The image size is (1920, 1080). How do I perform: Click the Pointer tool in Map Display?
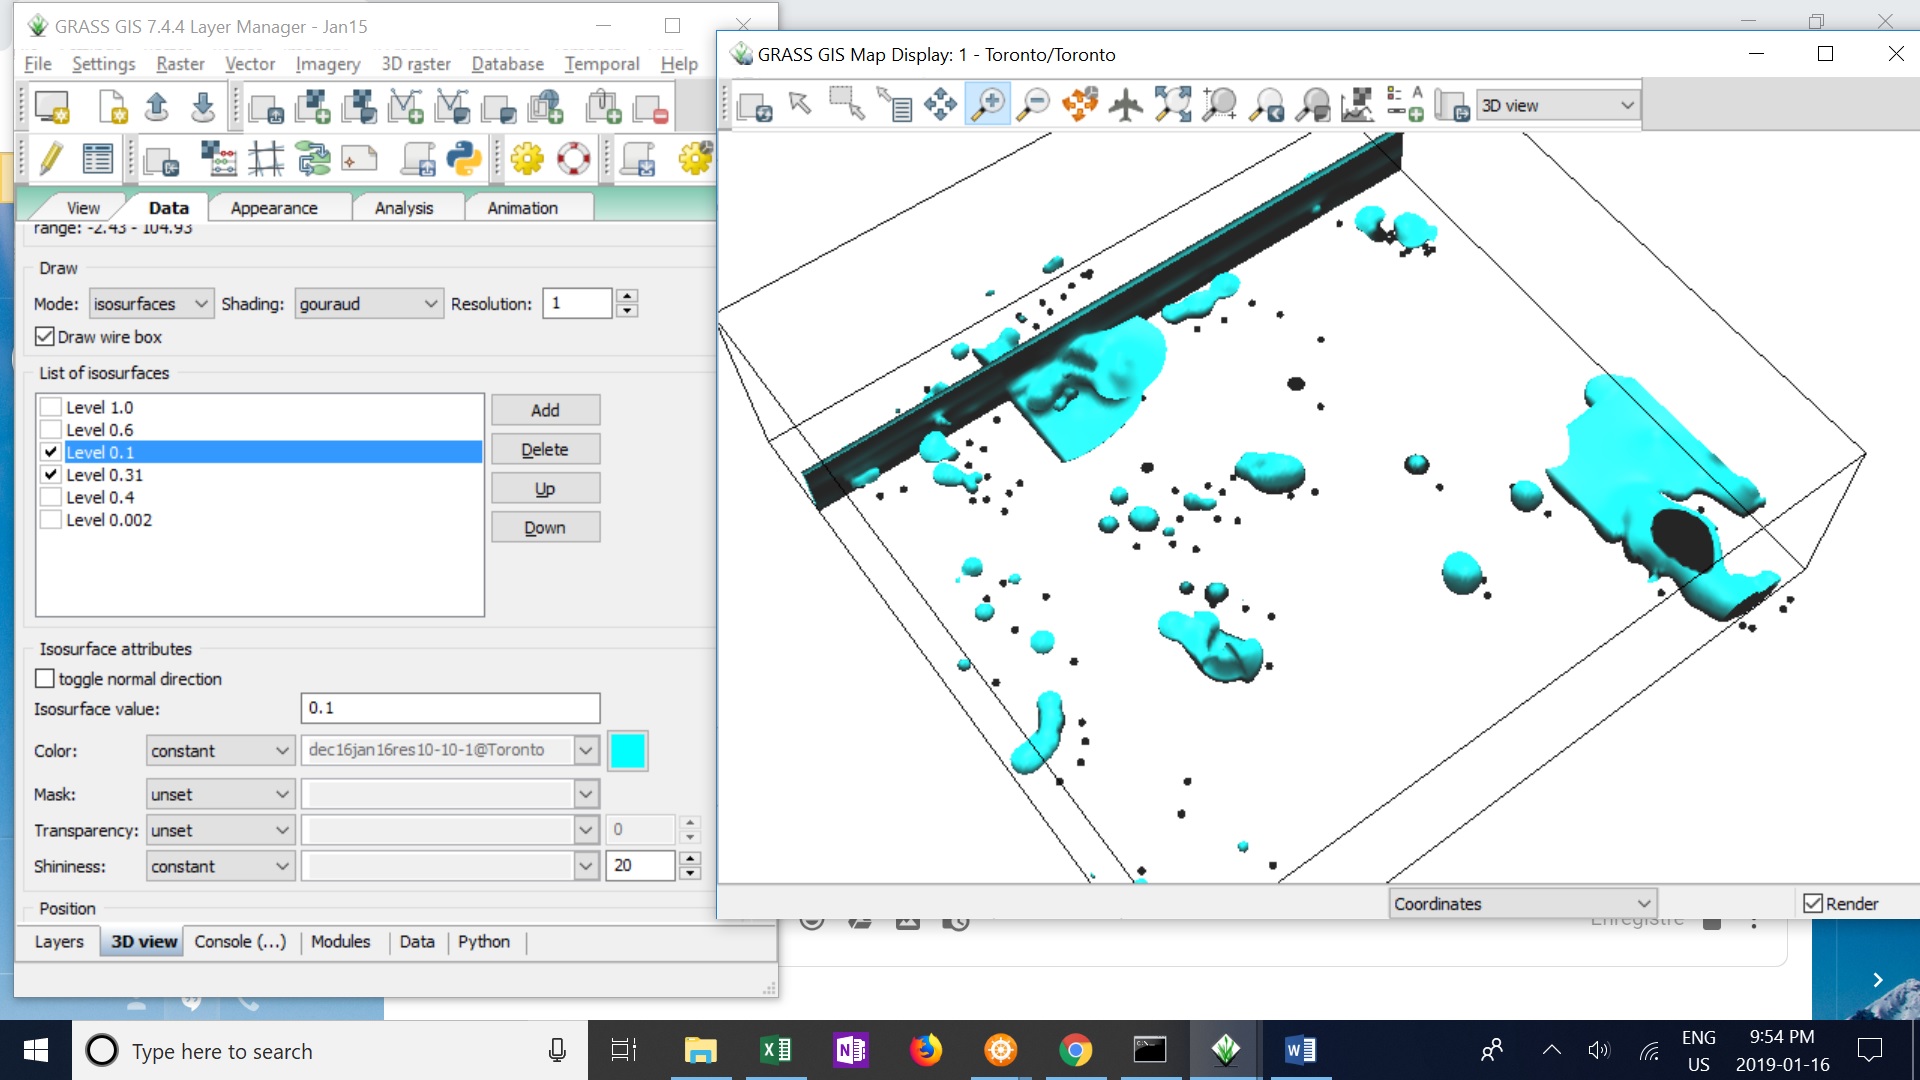tap(800, 104)
